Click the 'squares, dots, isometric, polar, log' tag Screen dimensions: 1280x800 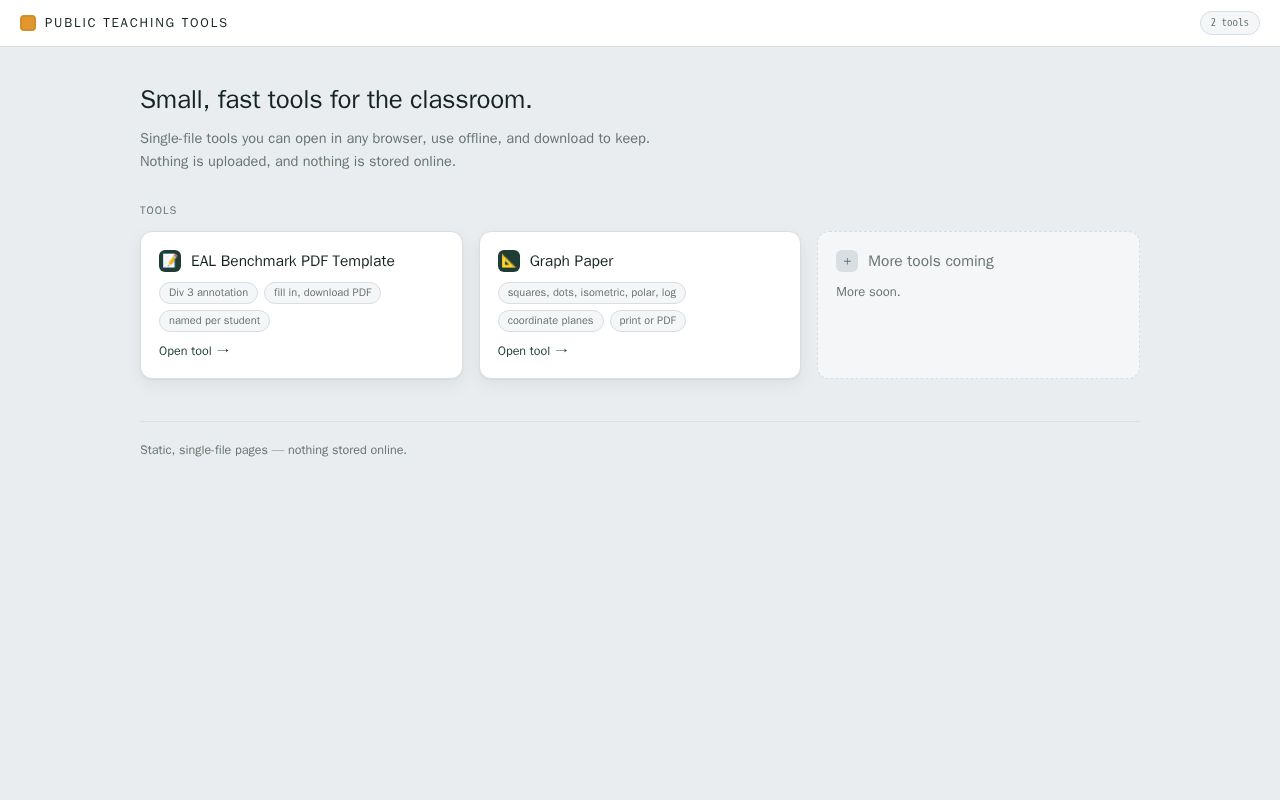click(x=592, y=293)
